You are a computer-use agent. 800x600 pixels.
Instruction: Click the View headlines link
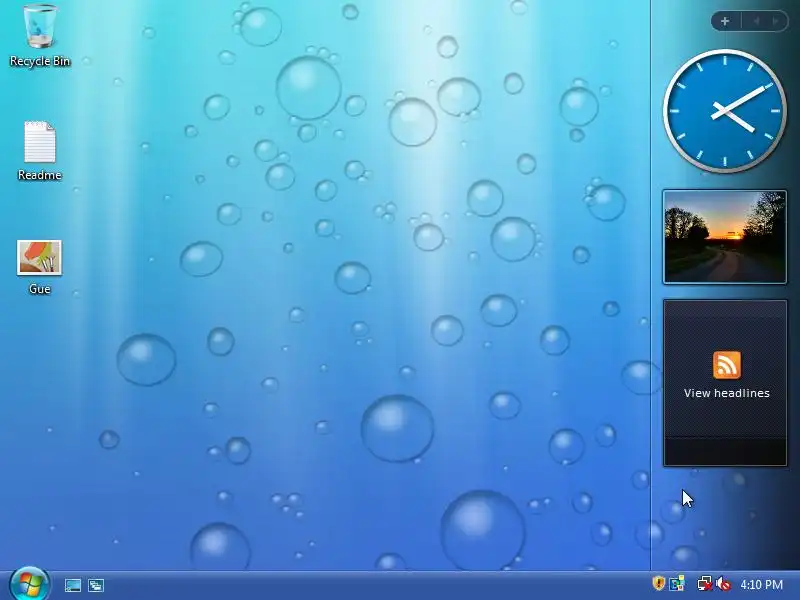[727, 393]
